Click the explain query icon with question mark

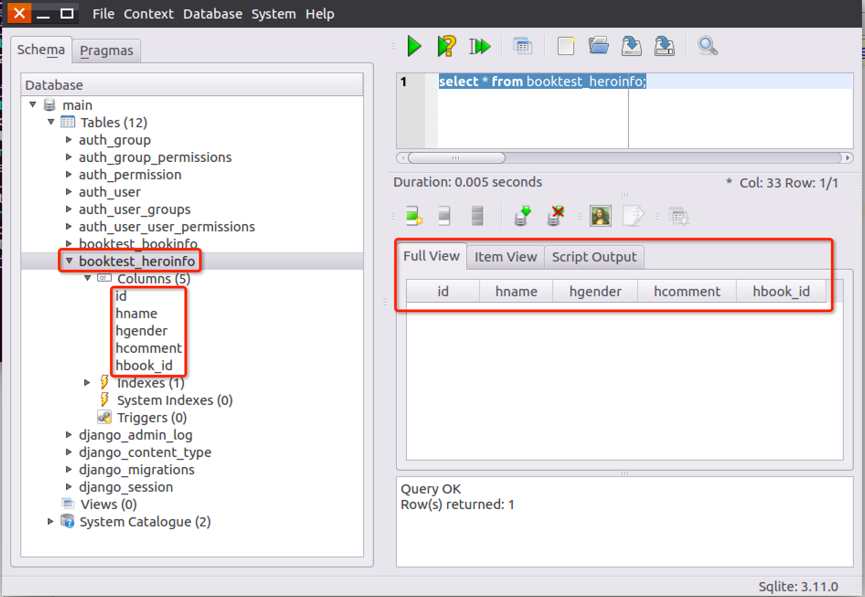(447, 46)
